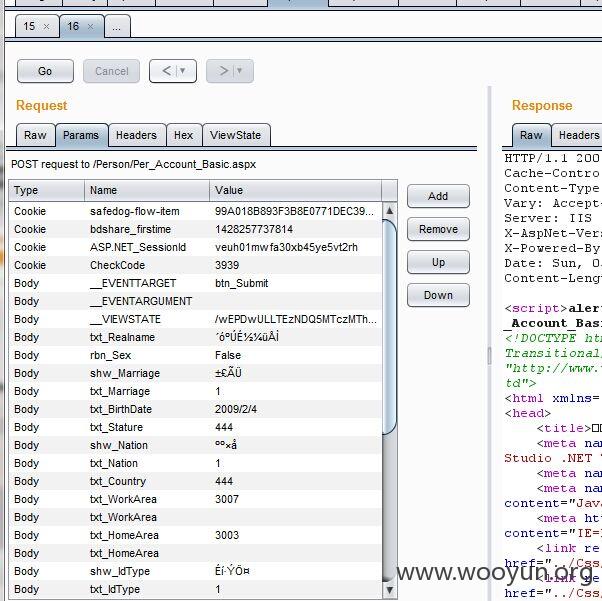Select the txt_Nation parameter
The width and height of the screenshot is (602, 601).
(195, 464)
